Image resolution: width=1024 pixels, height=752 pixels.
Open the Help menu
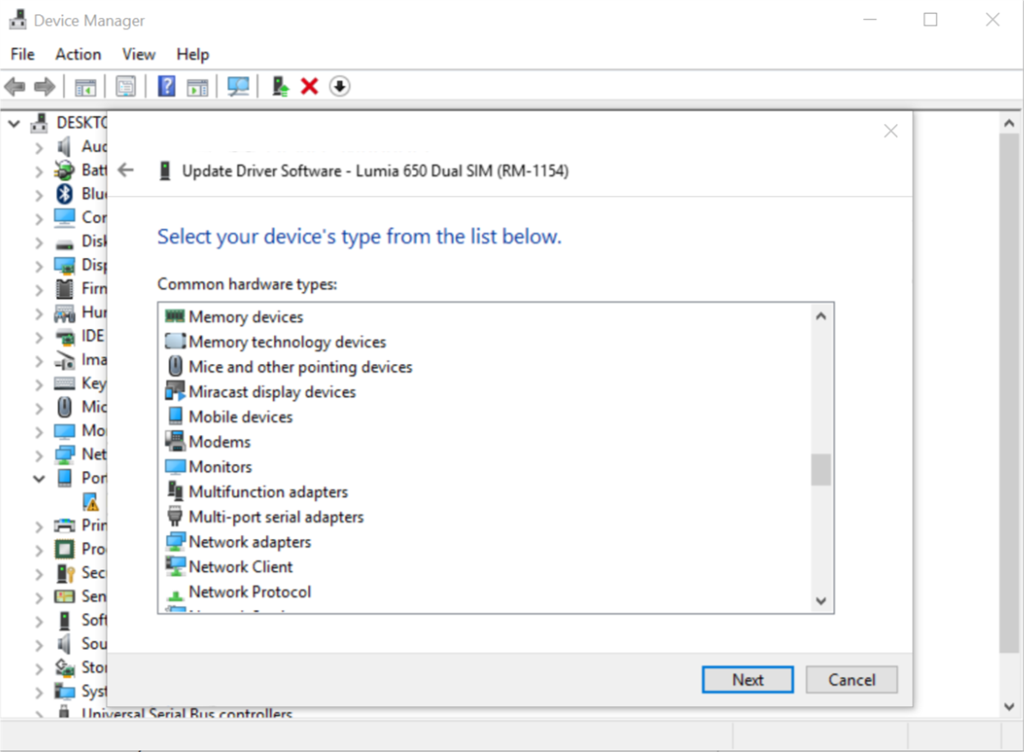coord(193,54)
